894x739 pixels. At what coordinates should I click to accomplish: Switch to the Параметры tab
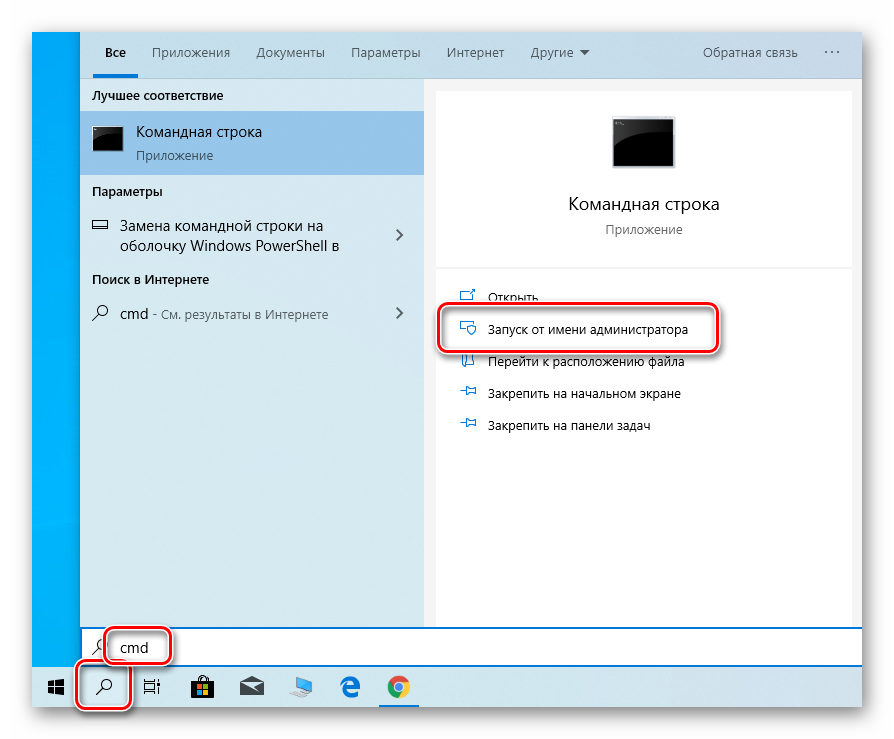pyautogui.click(x=385, y=52)
